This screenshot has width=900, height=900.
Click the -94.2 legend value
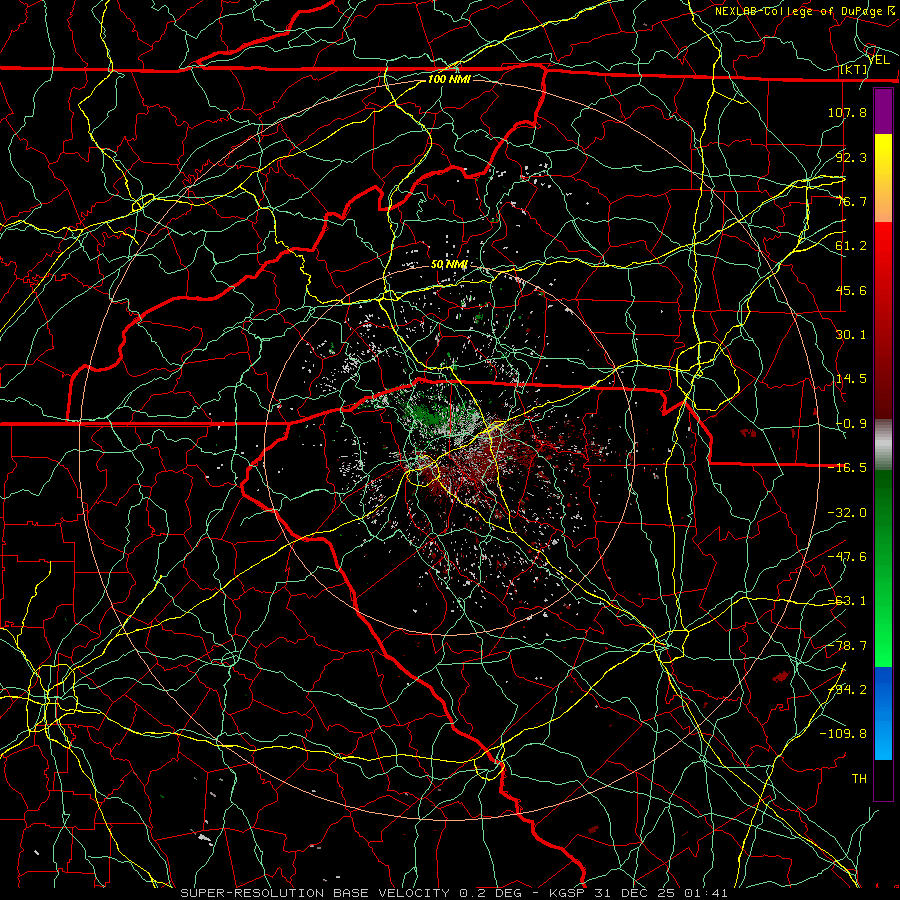pos(847,690)
